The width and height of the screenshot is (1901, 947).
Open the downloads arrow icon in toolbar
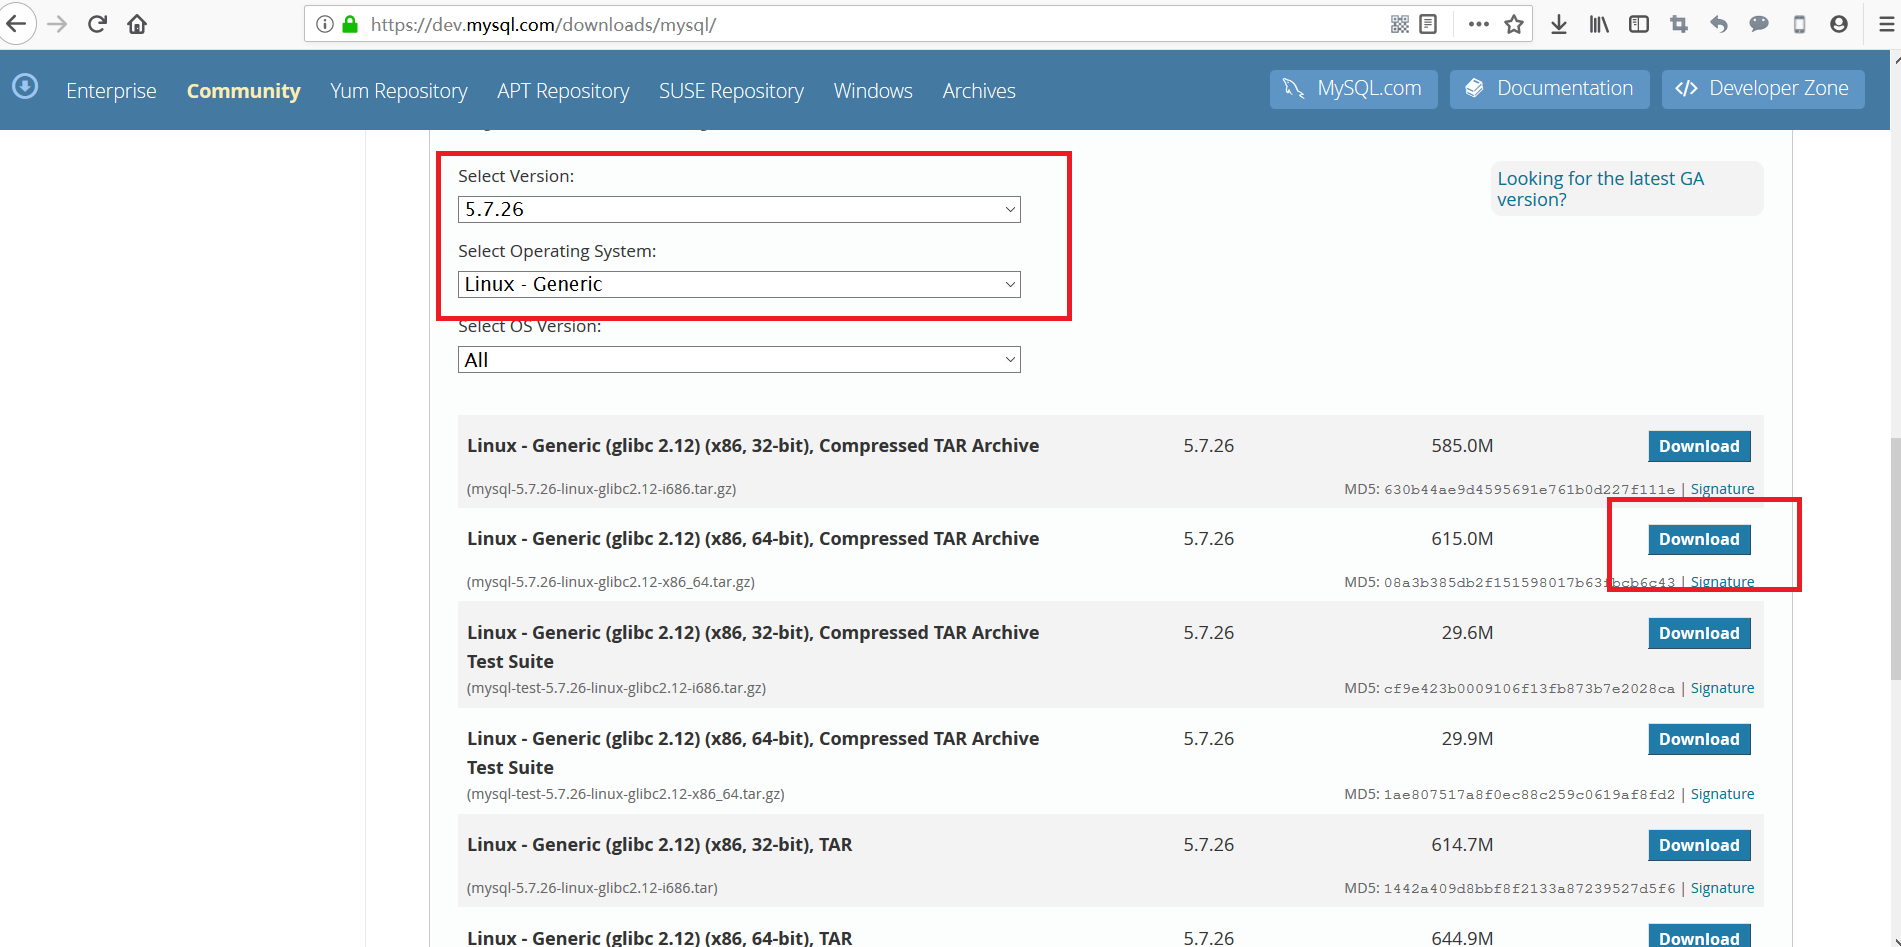click(1558, 24)
